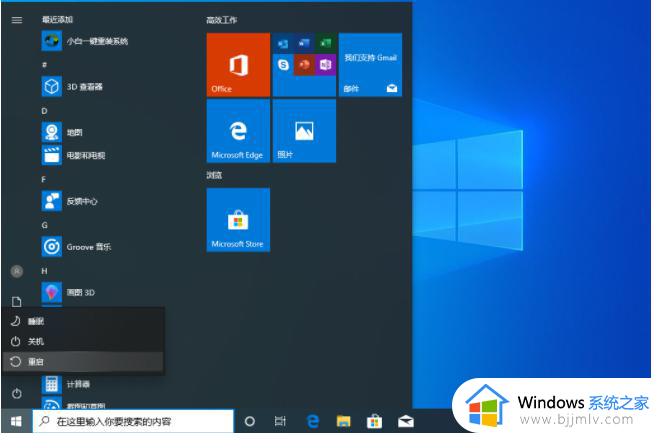Click the Windows Start button
Screen dimensions: 654x433
pyautogui.click(x=16, y=421)
